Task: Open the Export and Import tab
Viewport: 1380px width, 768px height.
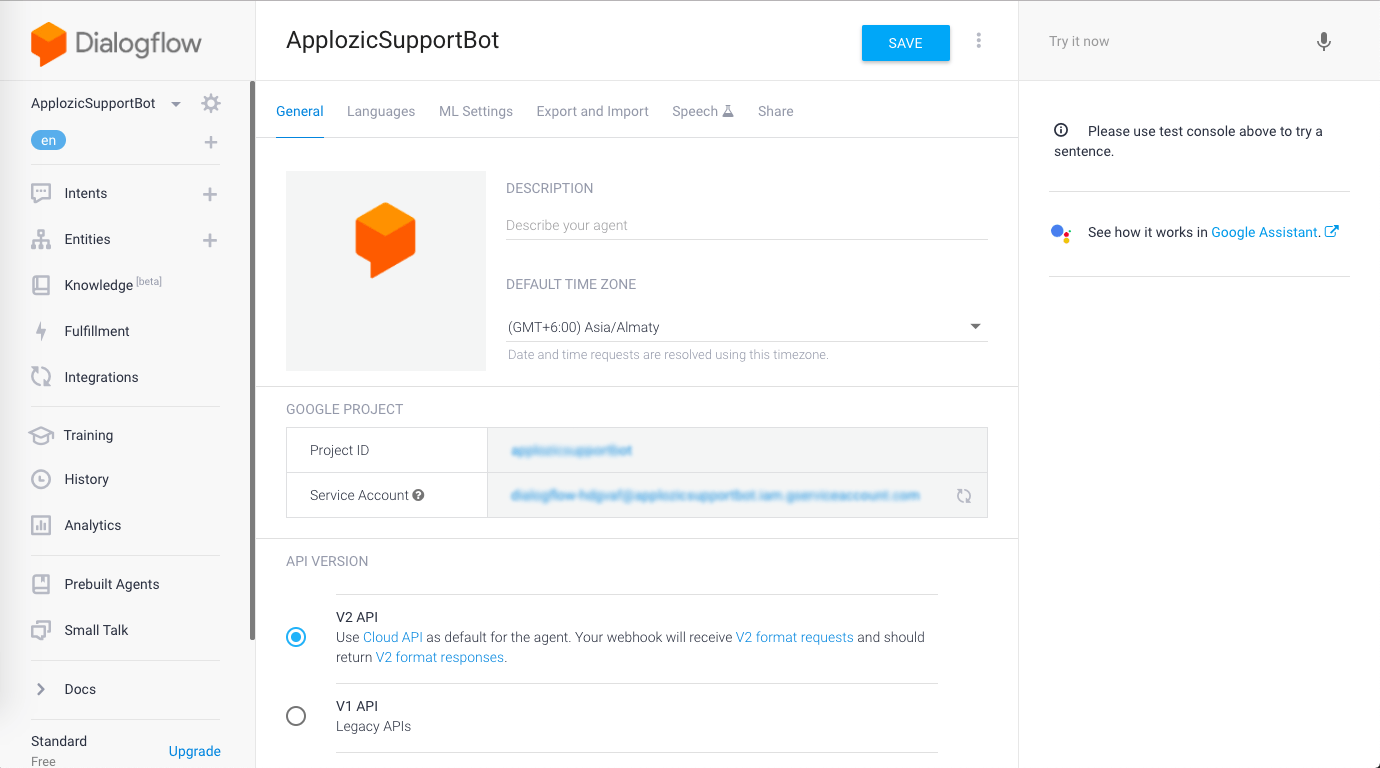Action: click(x=592, y=111)
